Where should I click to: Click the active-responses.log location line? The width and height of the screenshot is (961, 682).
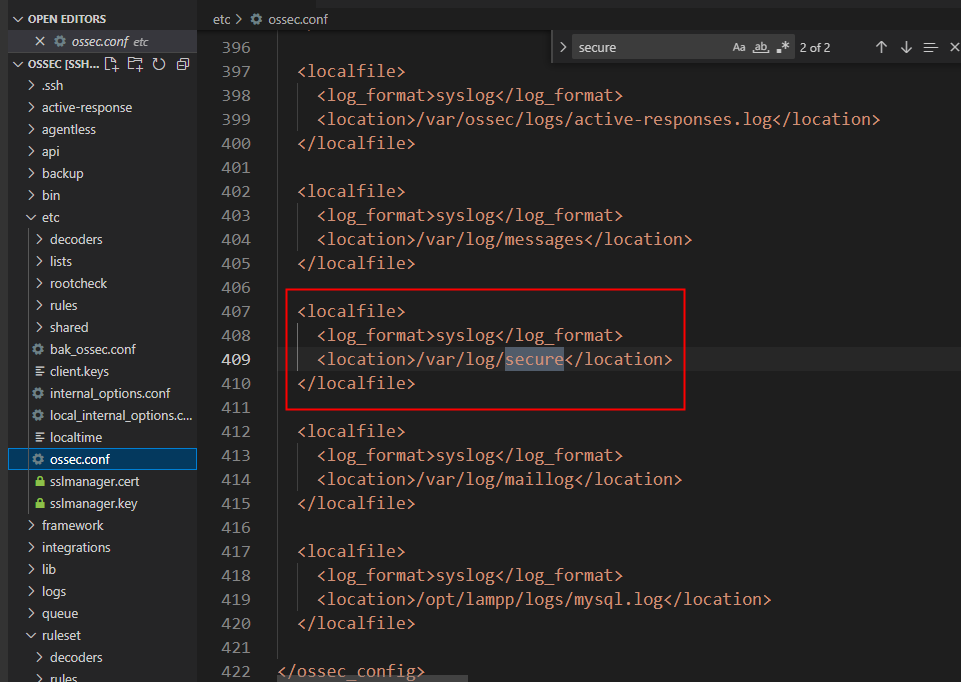pos(599,119)
